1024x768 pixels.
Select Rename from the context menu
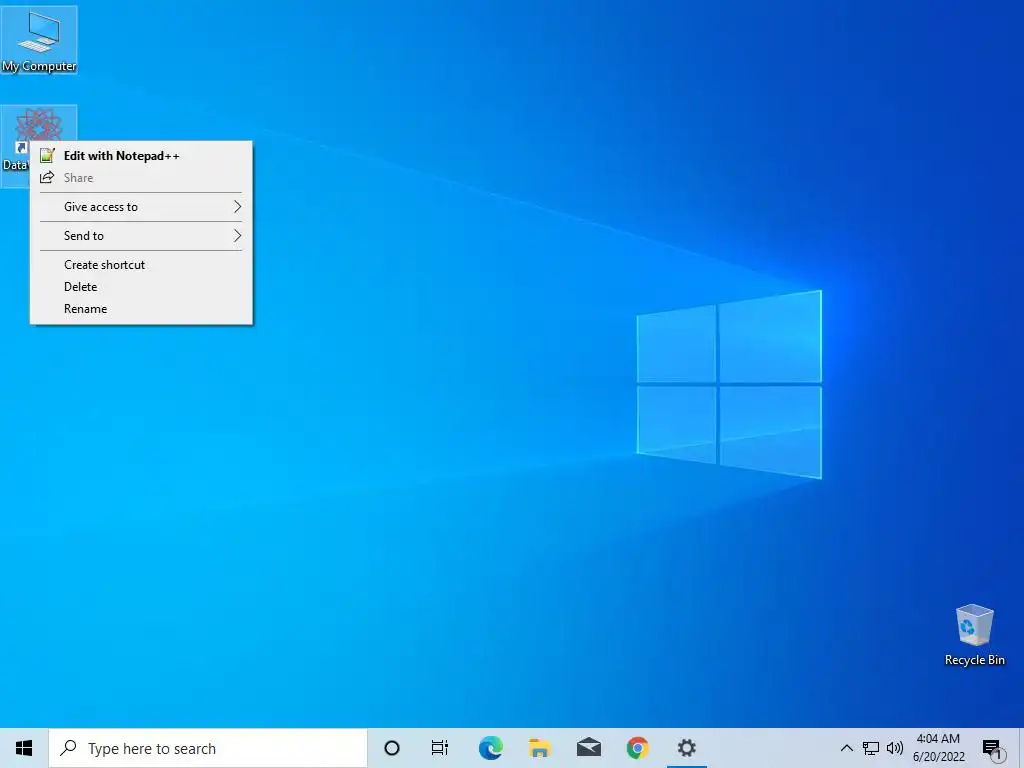[141, 309]
